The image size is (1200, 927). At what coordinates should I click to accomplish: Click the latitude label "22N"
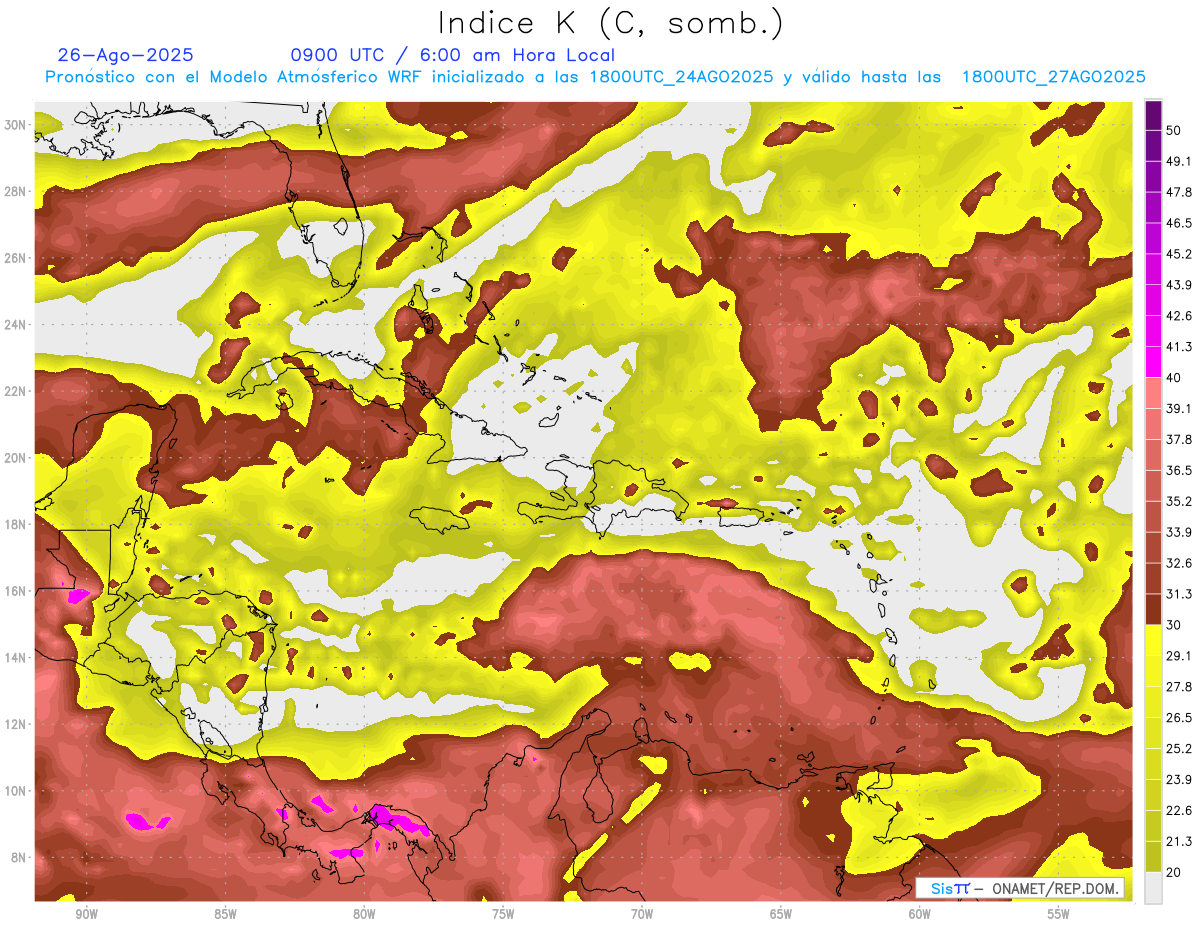click(15, 391)
